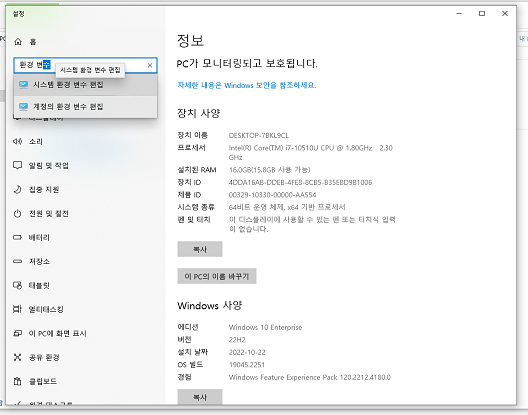Open 전원 및 절전 power icon

tap(18, 214)
